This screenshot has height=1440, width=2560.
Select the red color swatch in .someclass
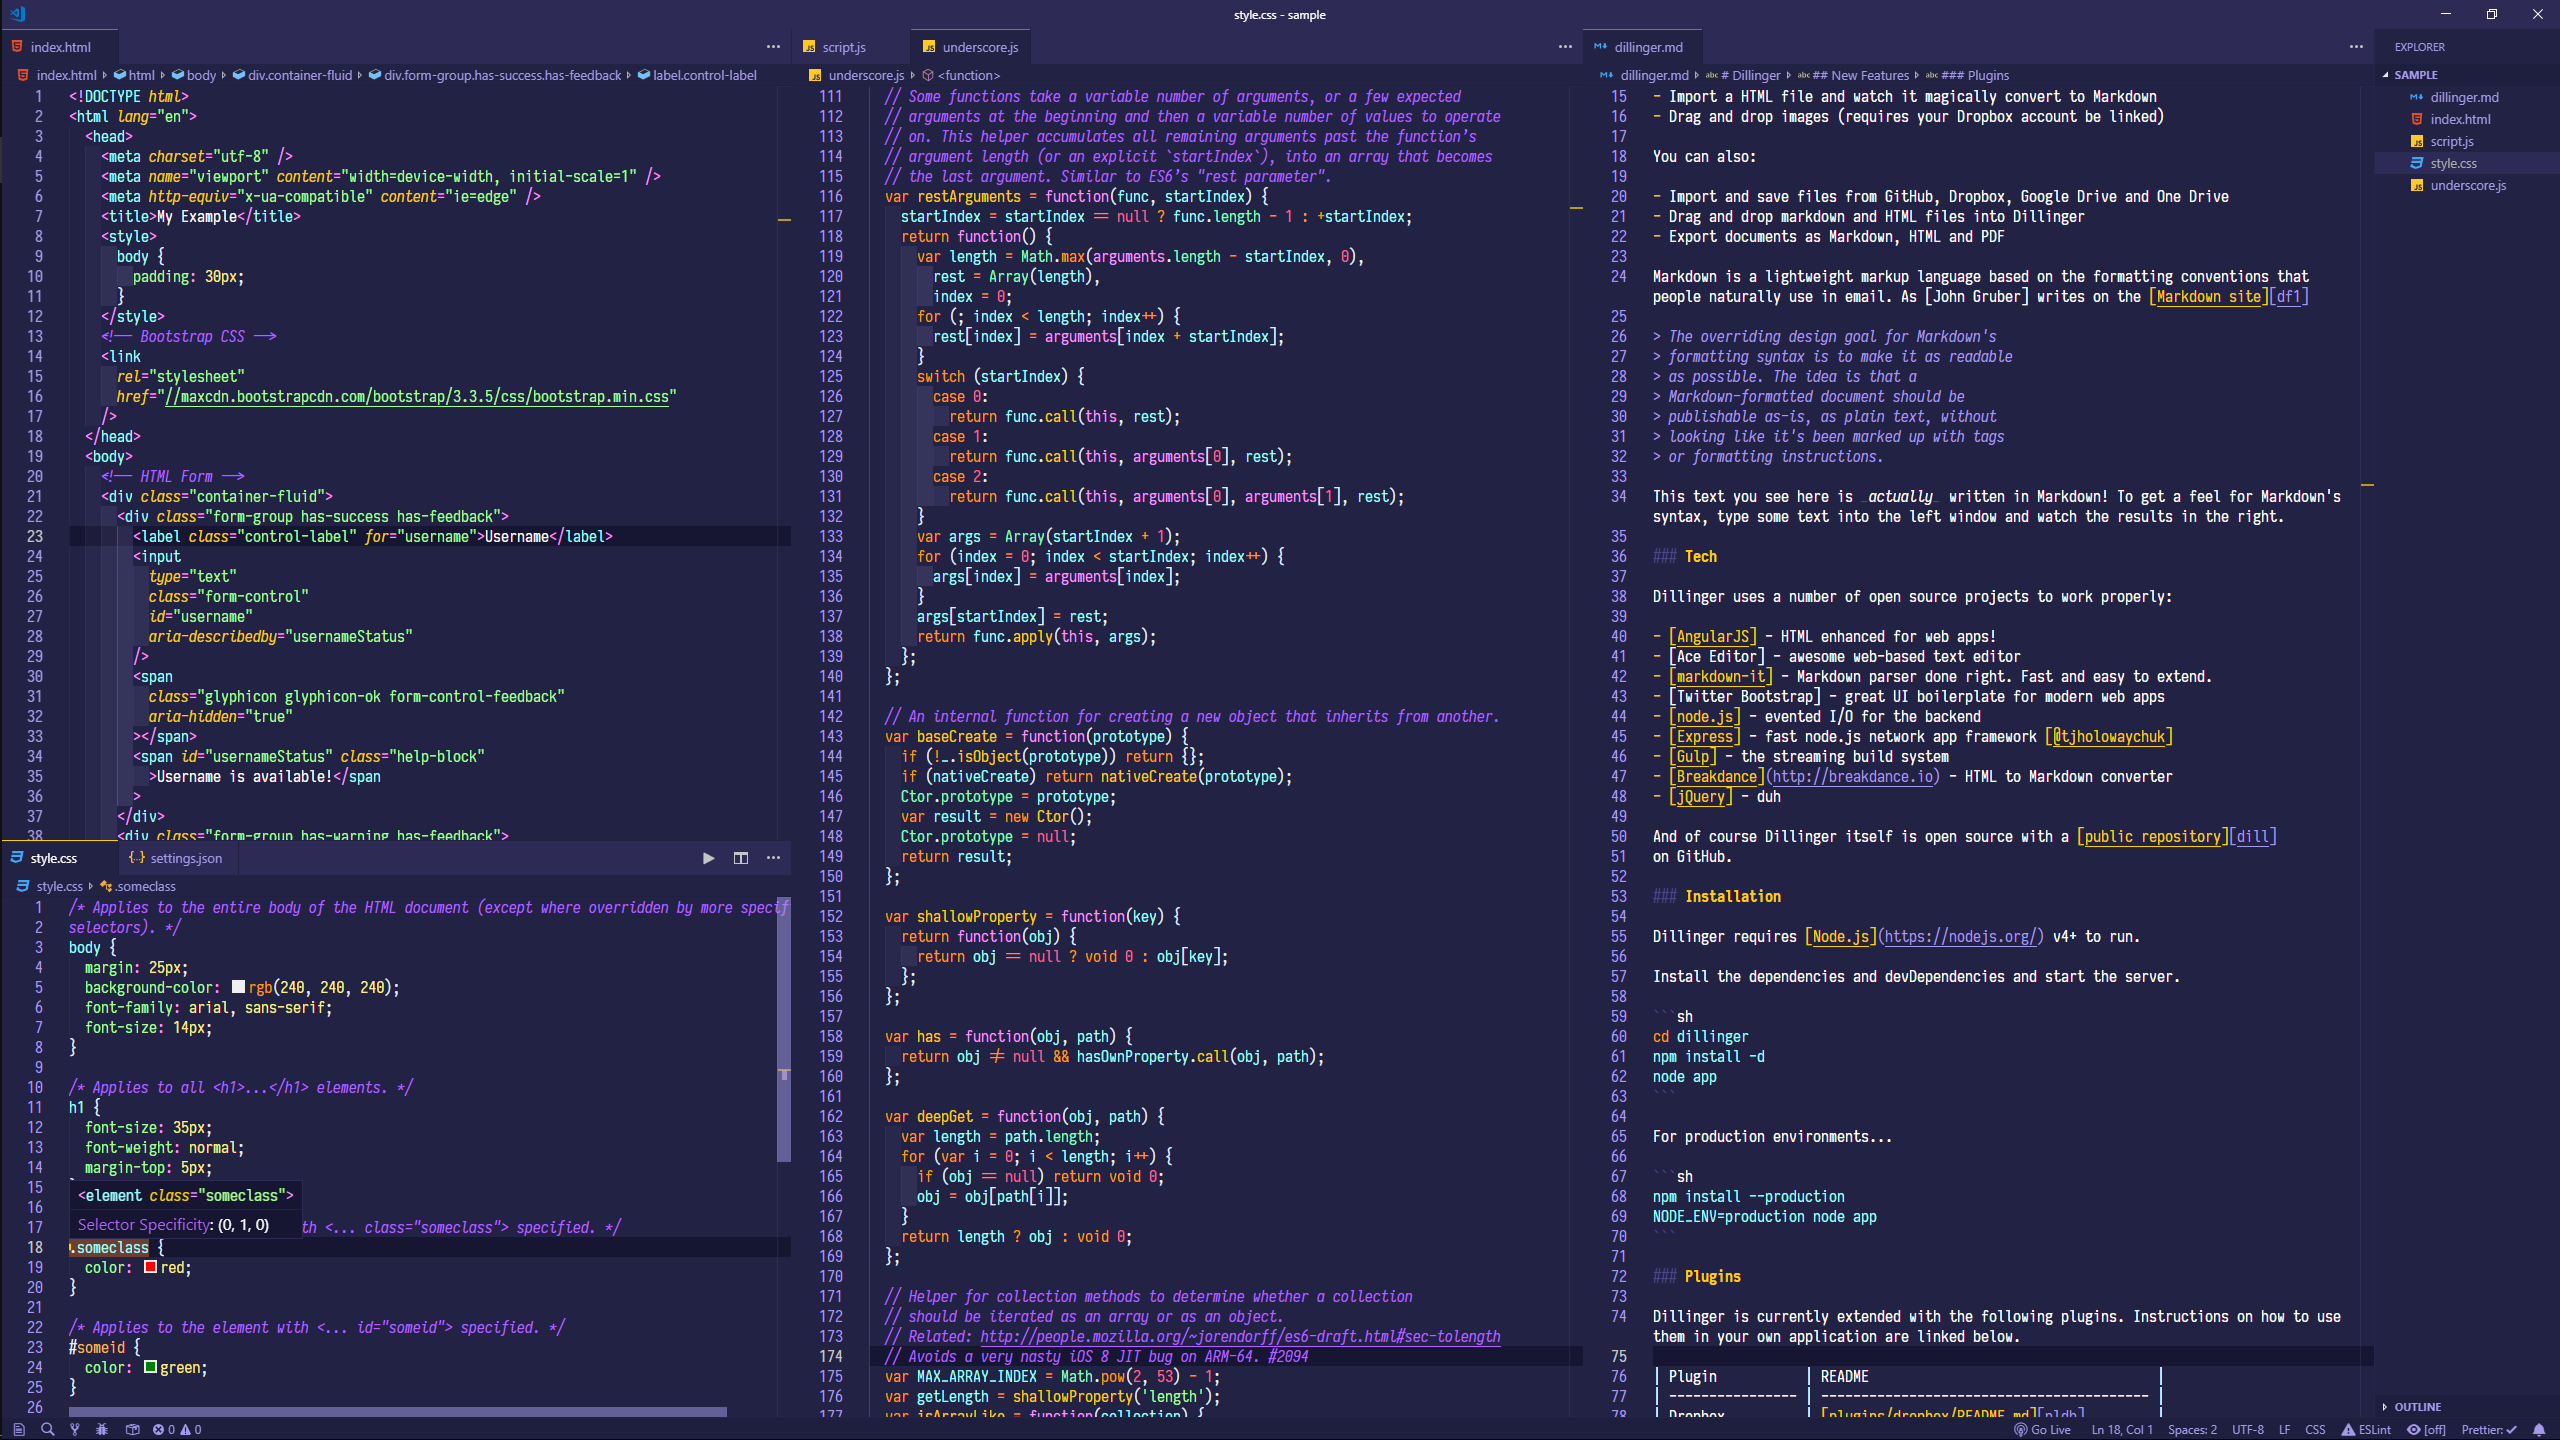(150, 1268)
